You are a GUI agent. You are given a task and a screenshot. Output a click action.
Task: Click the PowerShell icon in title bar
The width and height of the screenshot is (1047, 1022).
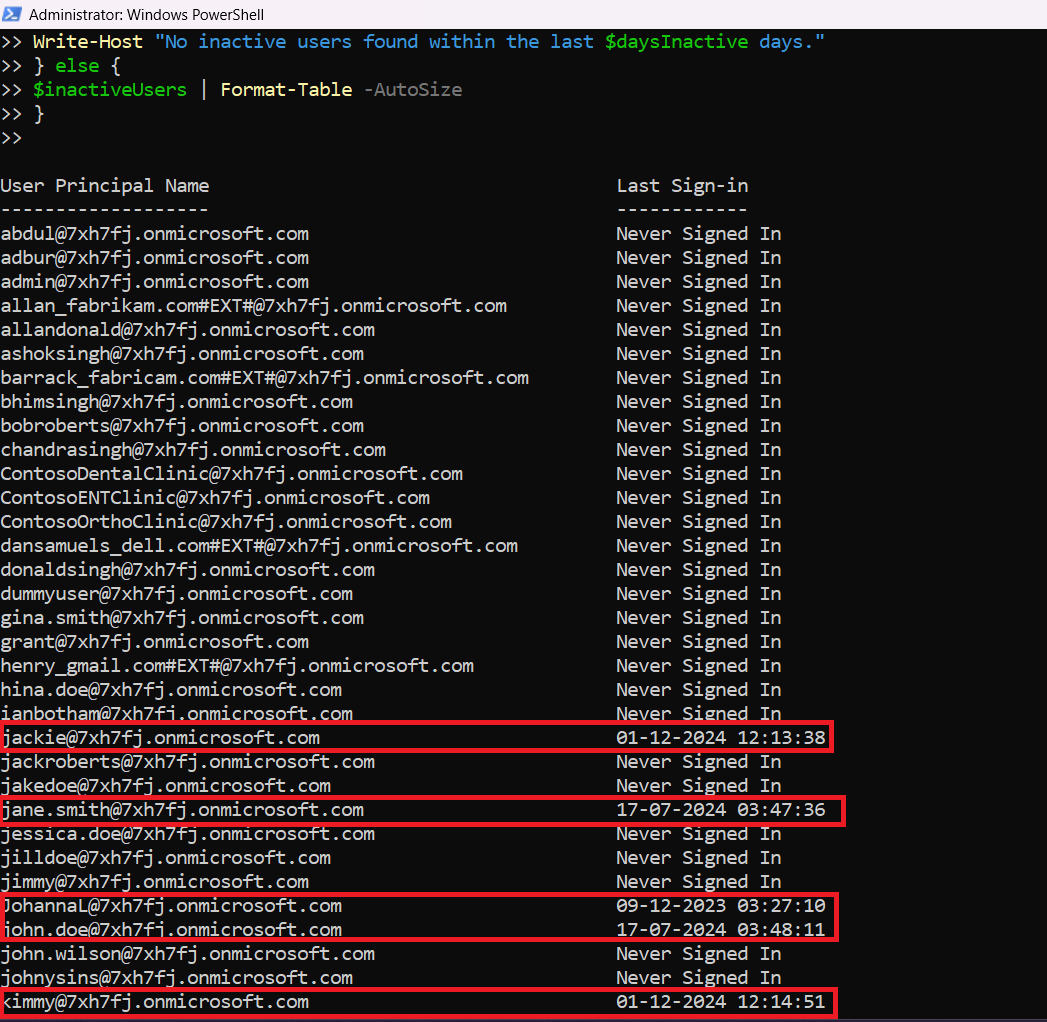tap(13, 15)
